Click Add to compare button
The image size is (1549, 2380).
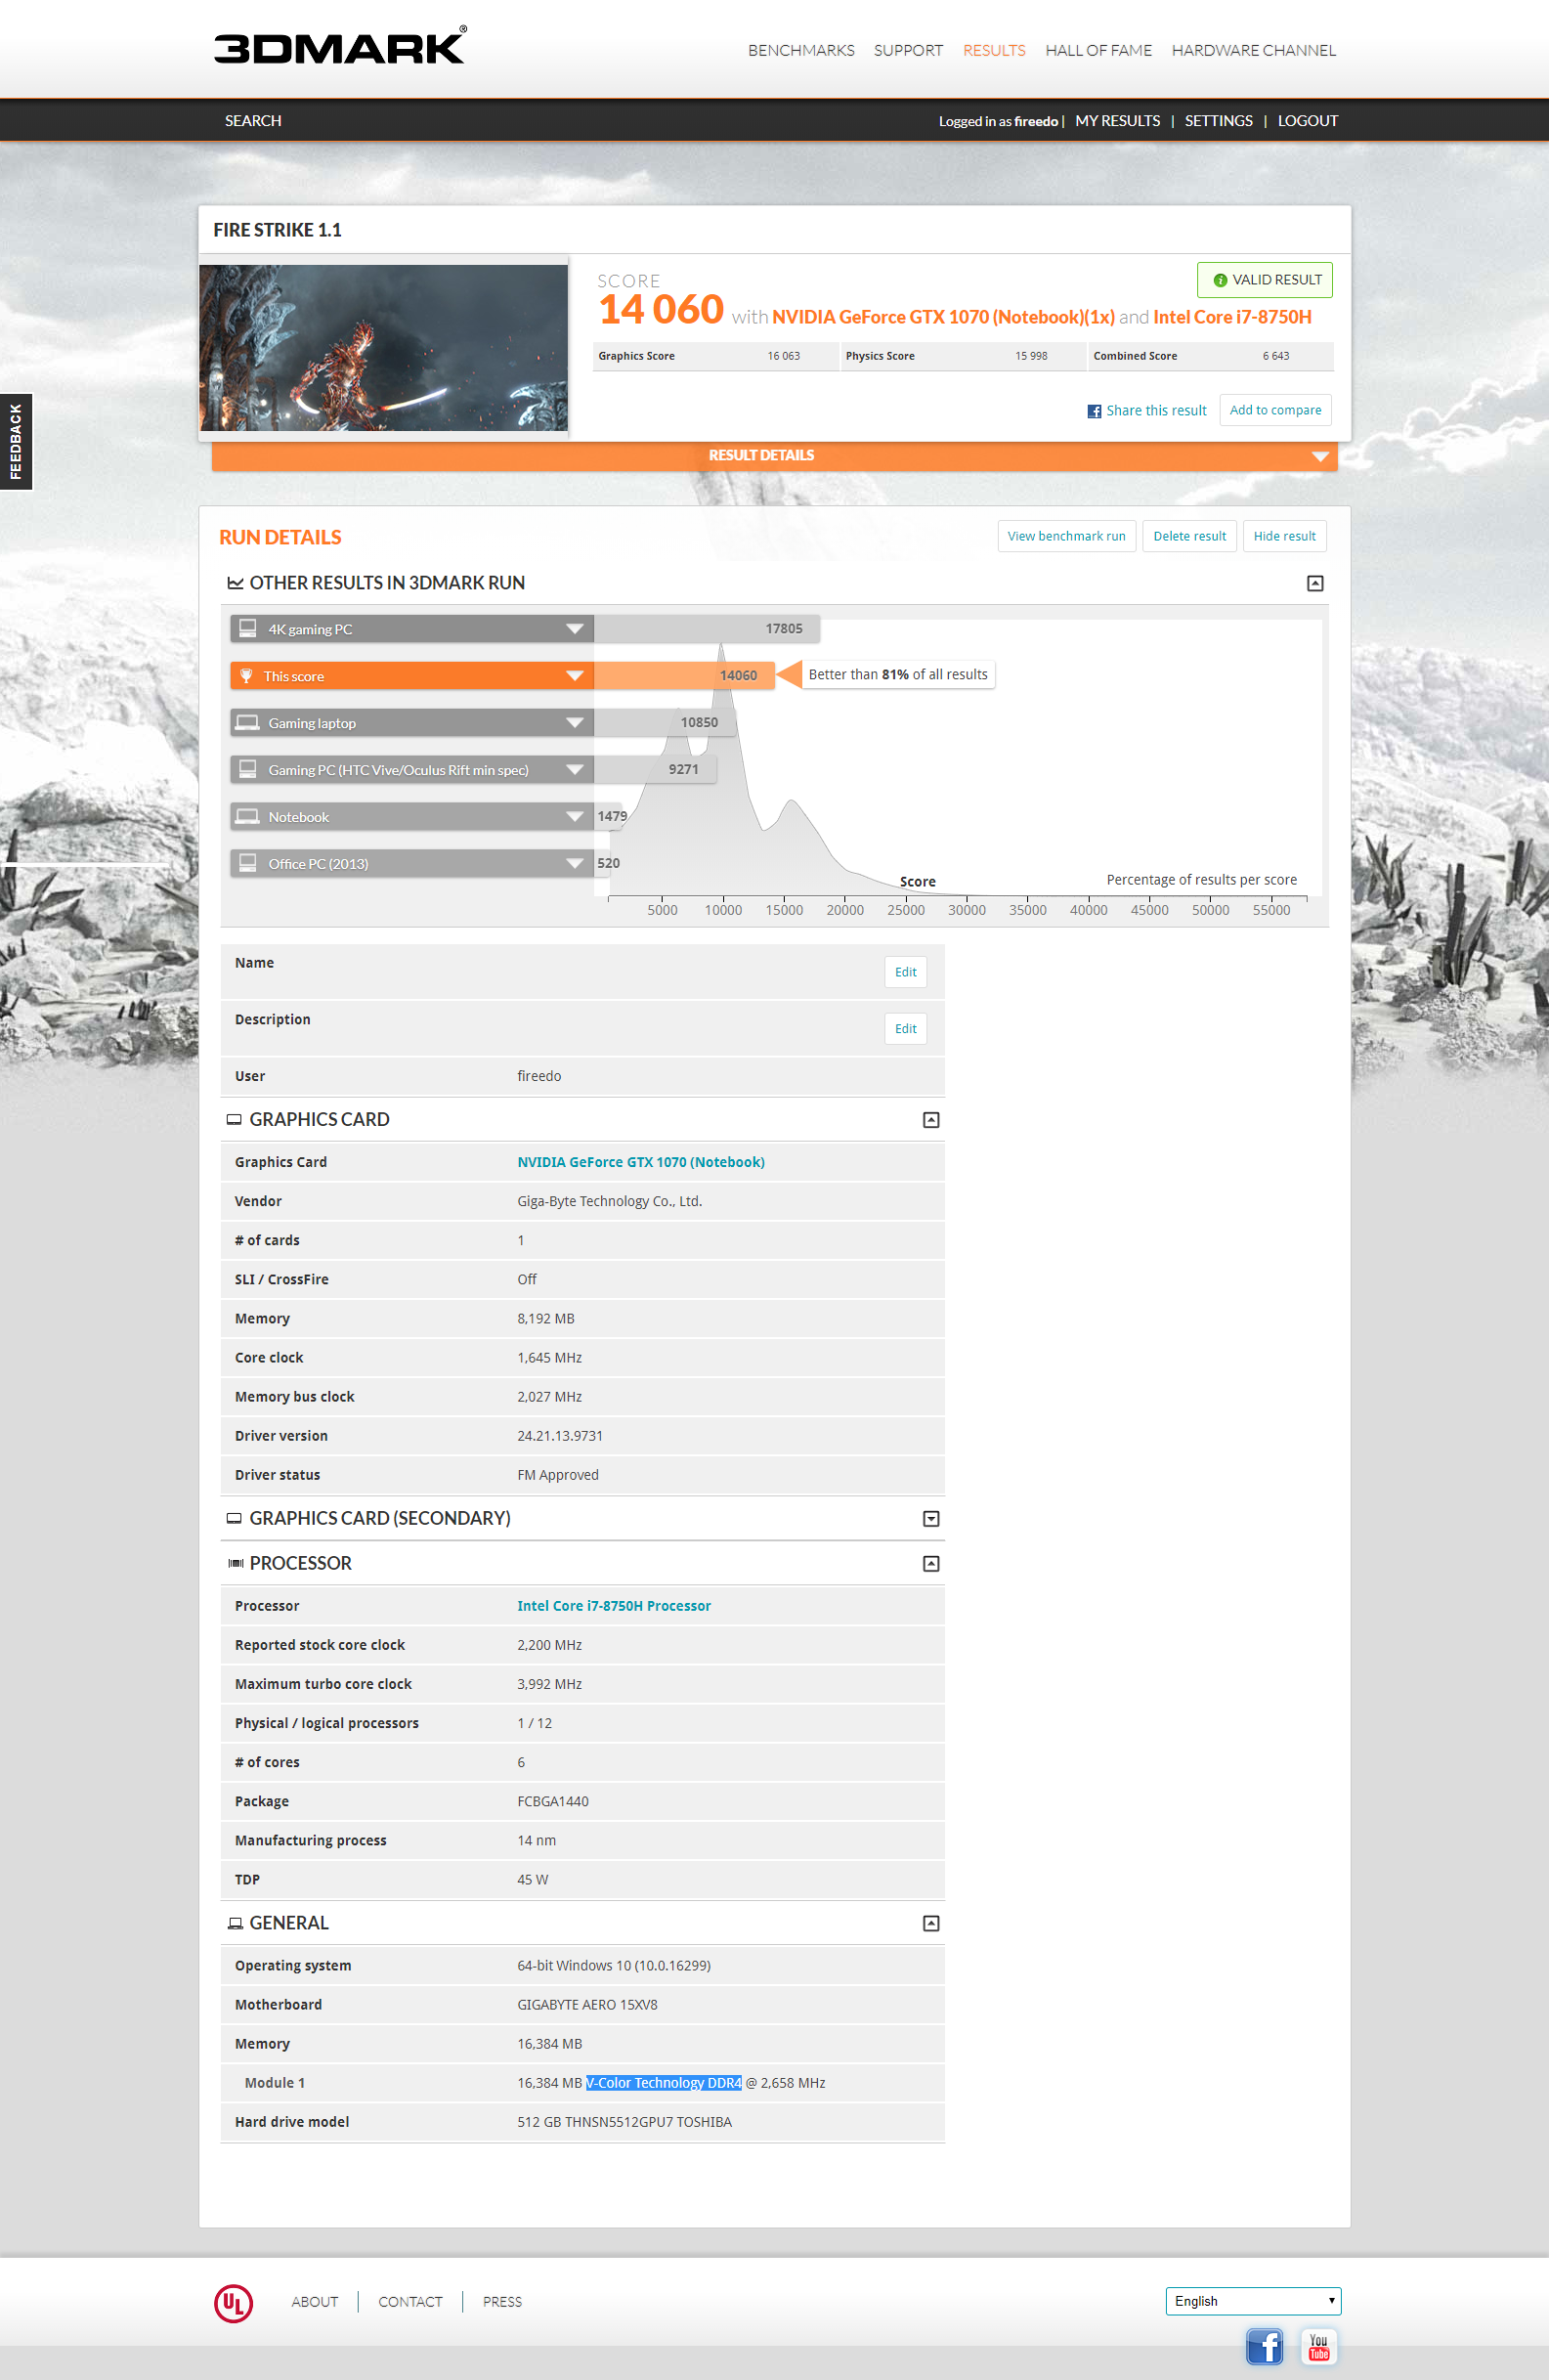(1275, 410)
